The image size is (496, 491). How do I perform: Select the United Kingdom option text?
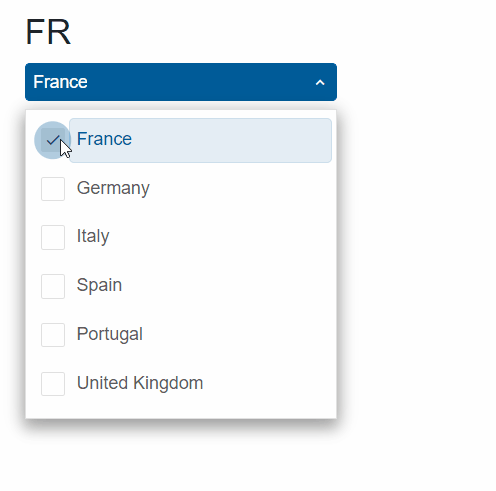[140, 383]
